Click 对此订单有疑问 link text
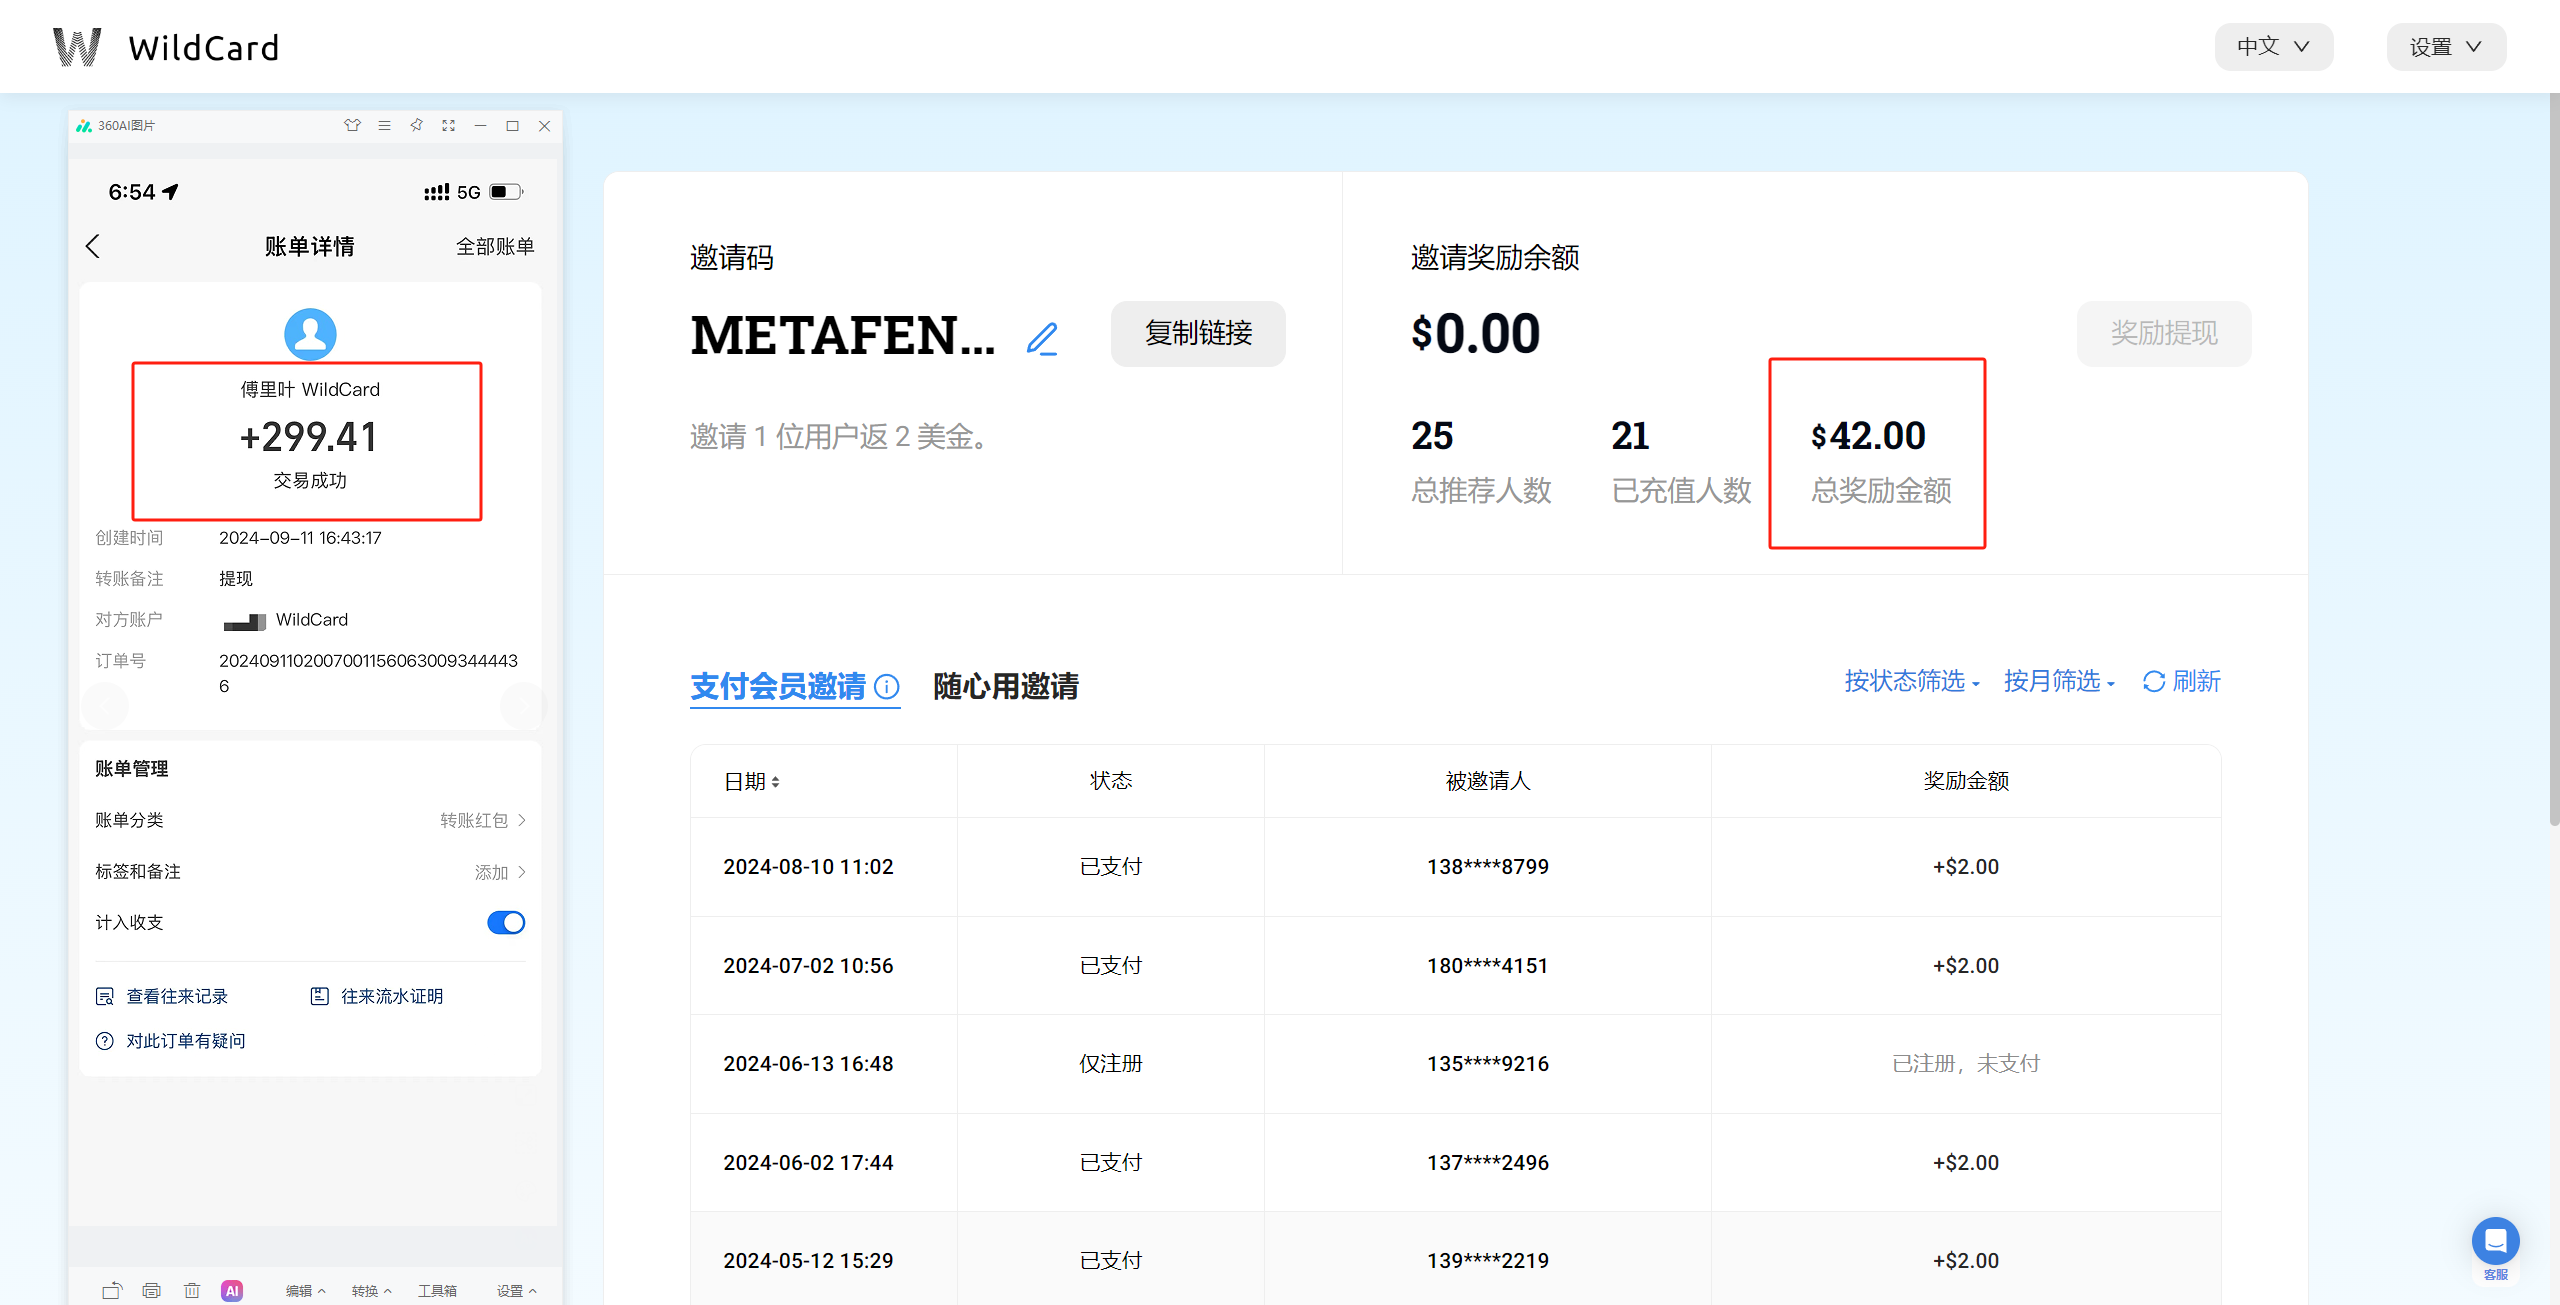The image size is (2560, 1305). tap(186, 1041)
